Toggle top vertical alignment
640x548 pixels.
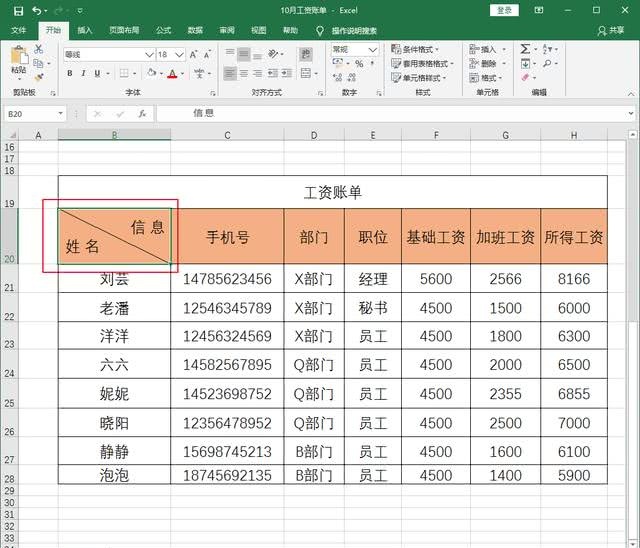(x=230, y=54)
